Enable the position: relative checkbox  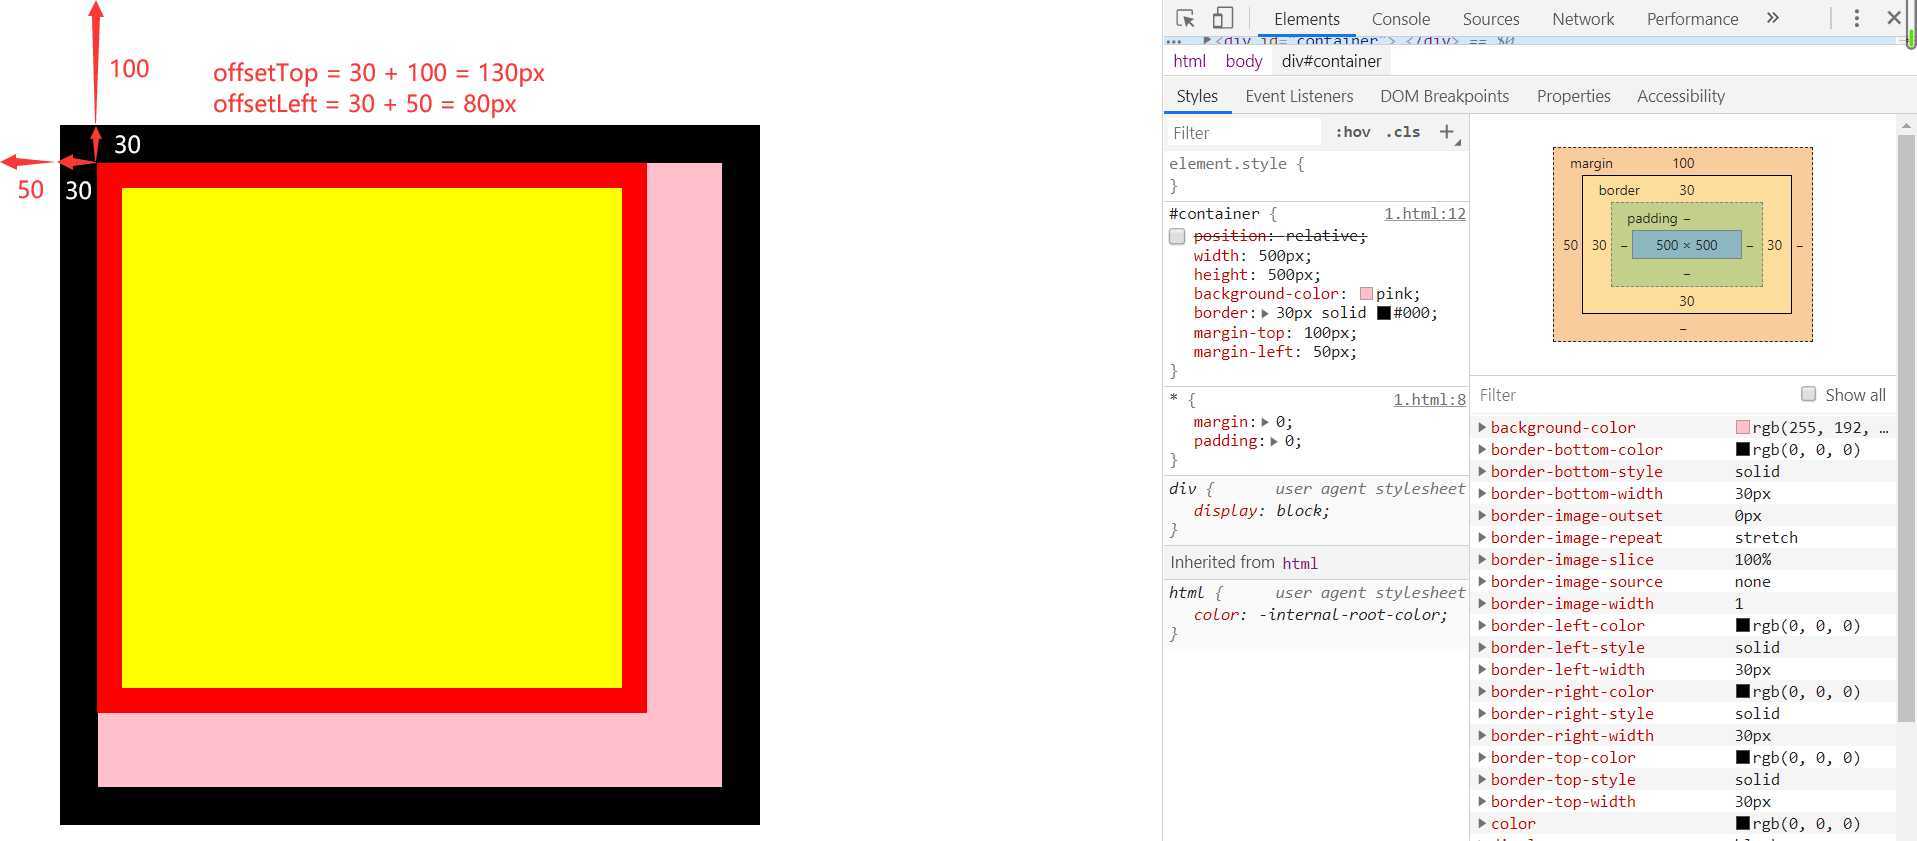1177,236
